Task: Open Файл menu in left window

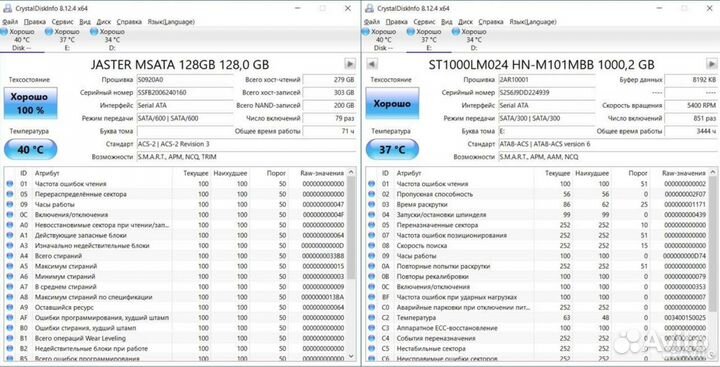Action: (10, 22)
